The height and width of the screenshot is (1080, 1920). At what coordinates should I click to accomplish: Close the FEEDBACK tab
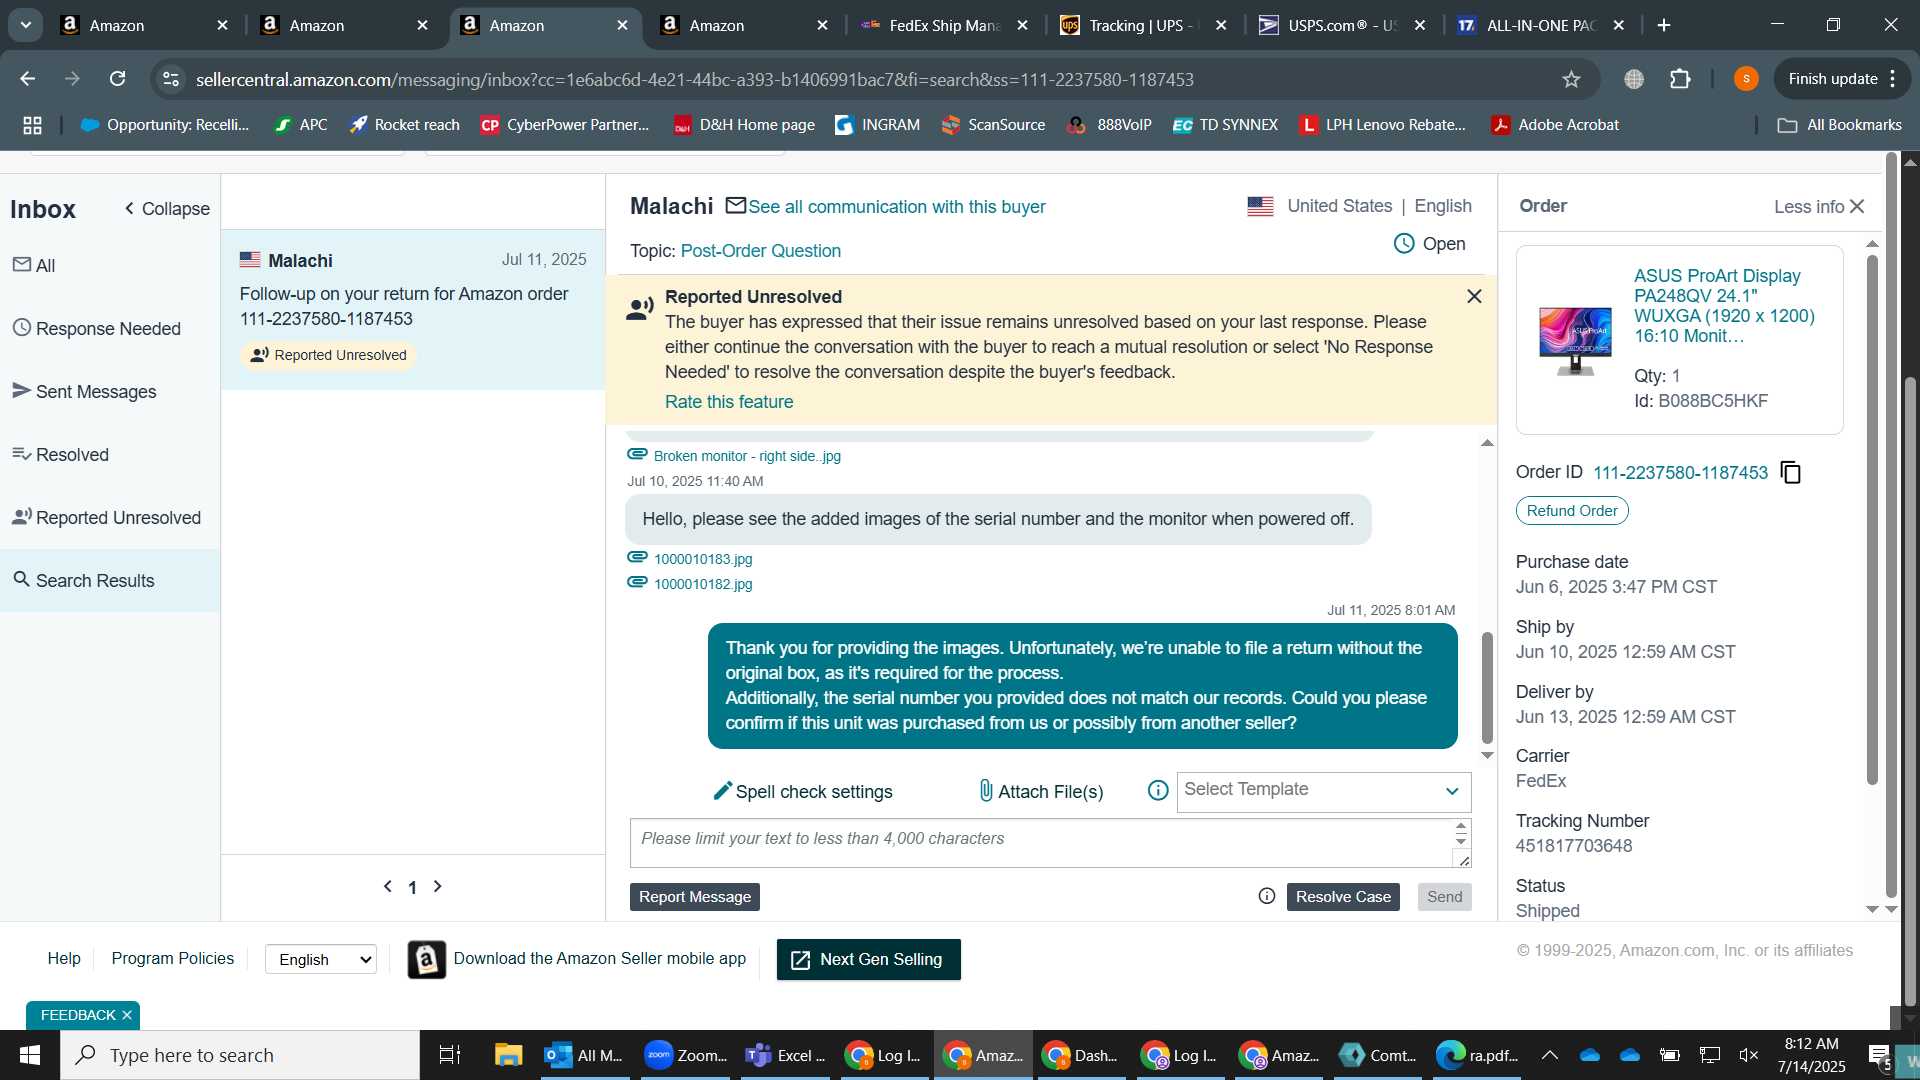pyautogui.click(x=127, y=1015)
